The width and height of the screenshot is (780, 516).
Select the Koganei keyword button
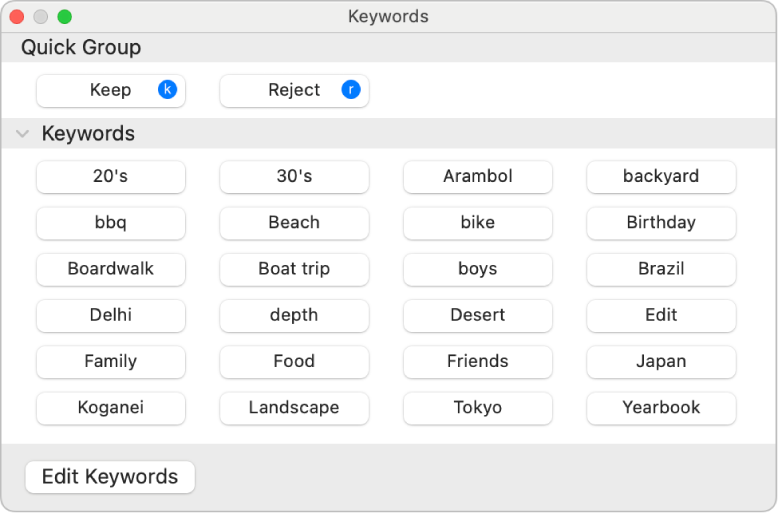coord(110,408)
